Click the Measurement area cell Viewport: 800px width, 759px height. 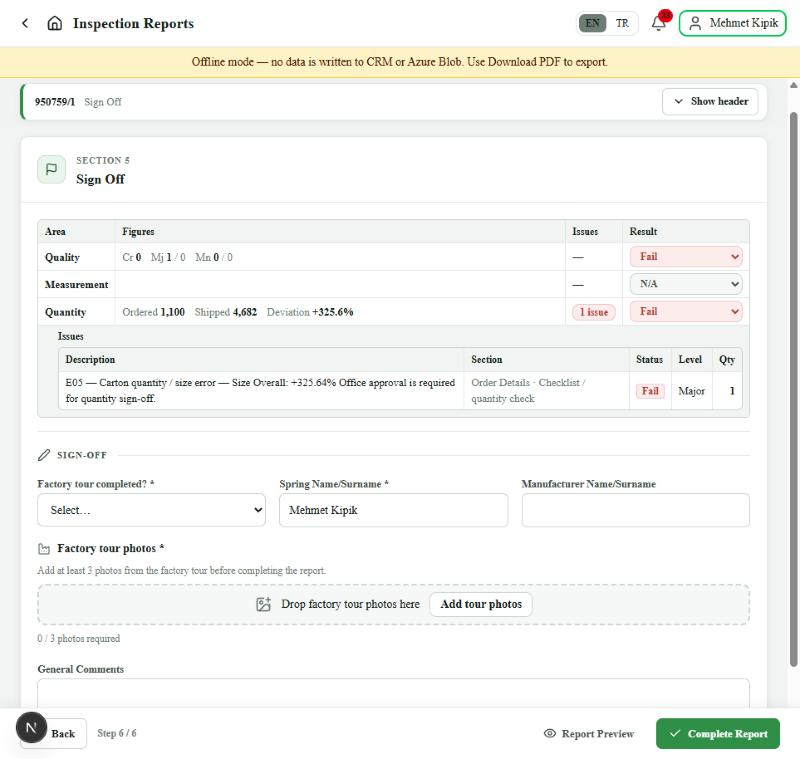click(x=77, y=285)
